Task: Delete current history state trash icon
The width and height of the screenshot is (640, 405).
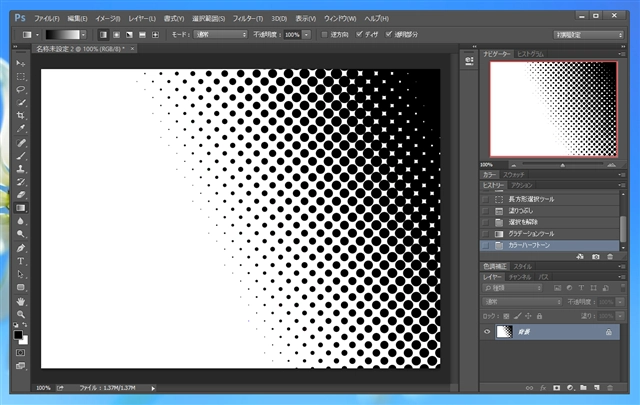Action: pos(610,256)
